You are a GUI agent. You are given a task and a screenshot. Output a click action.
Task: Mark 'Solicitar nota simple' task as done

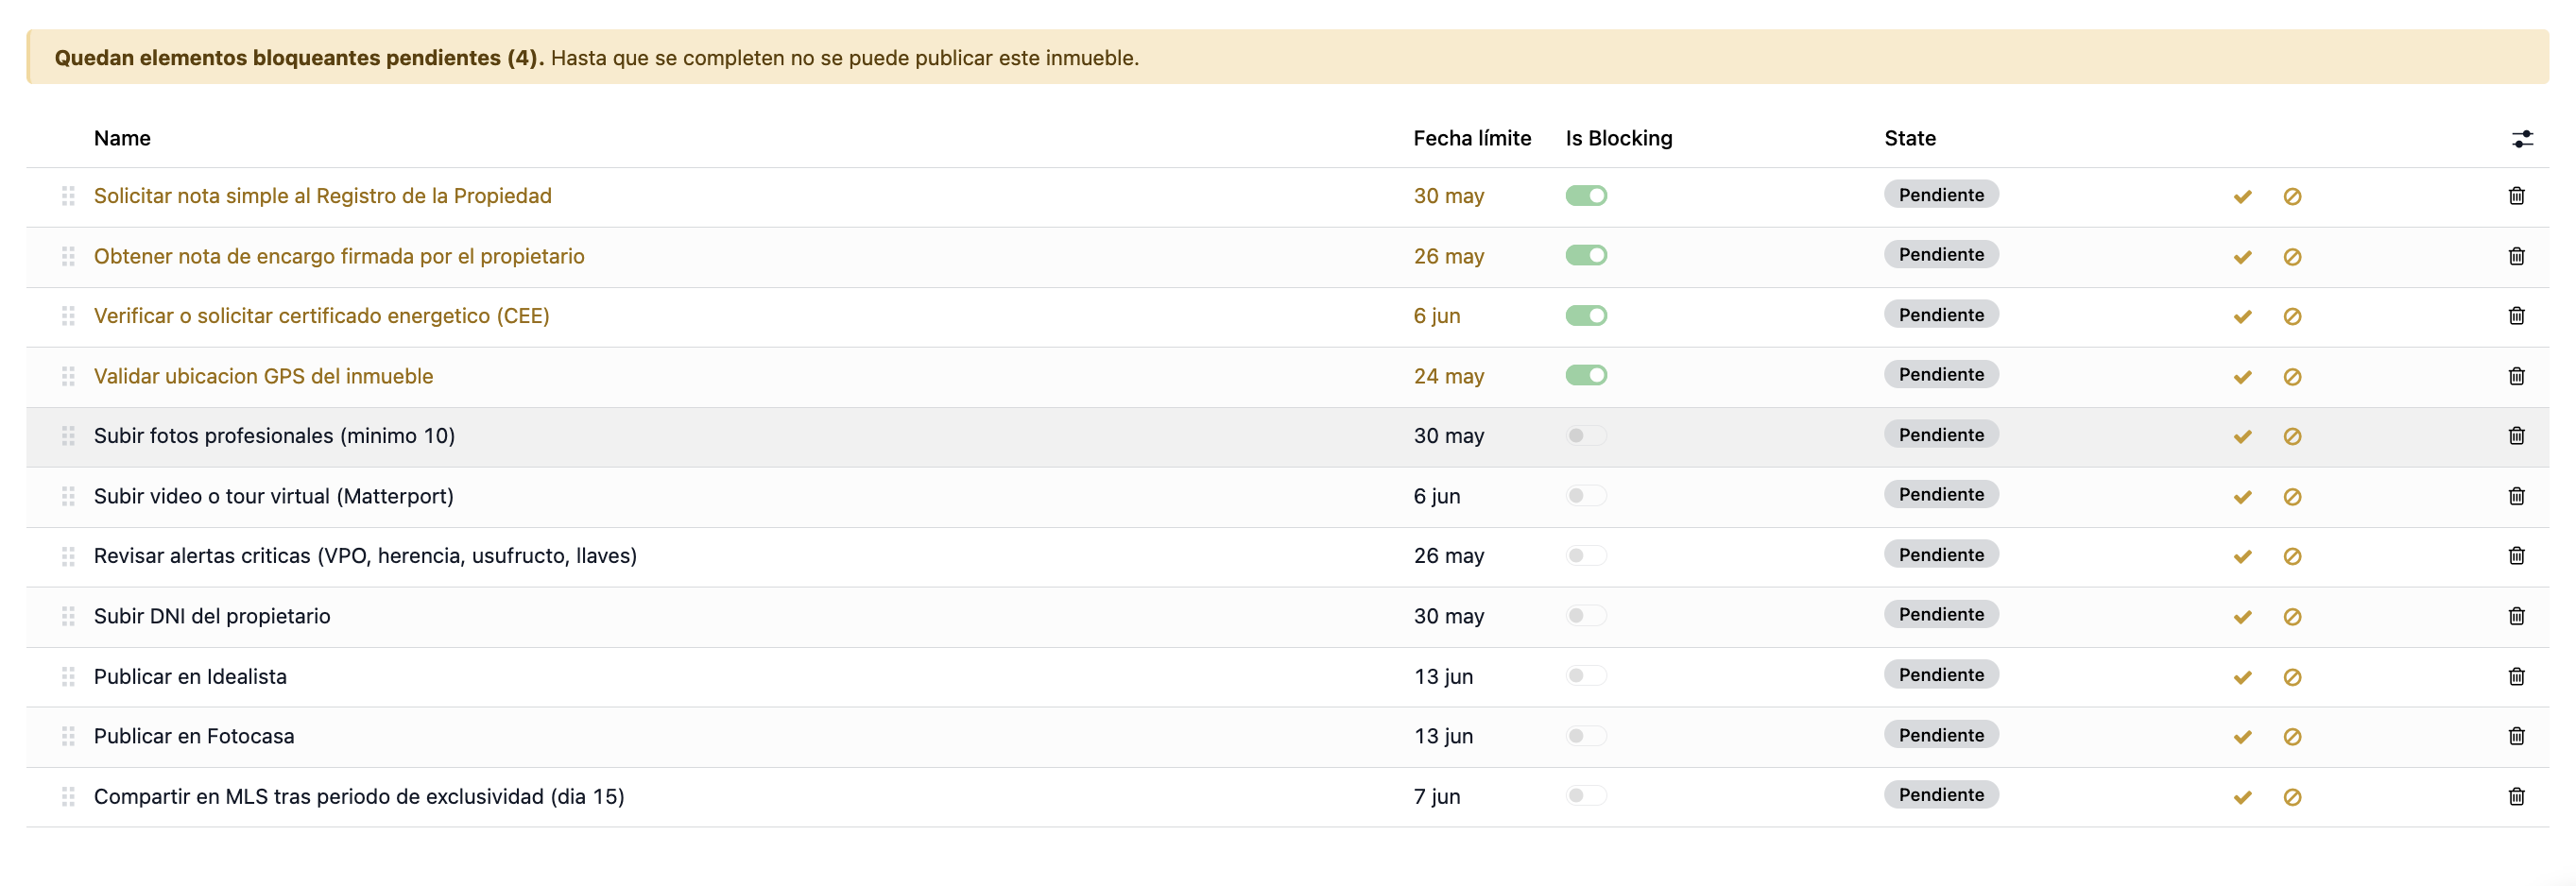click(2242, 197)
